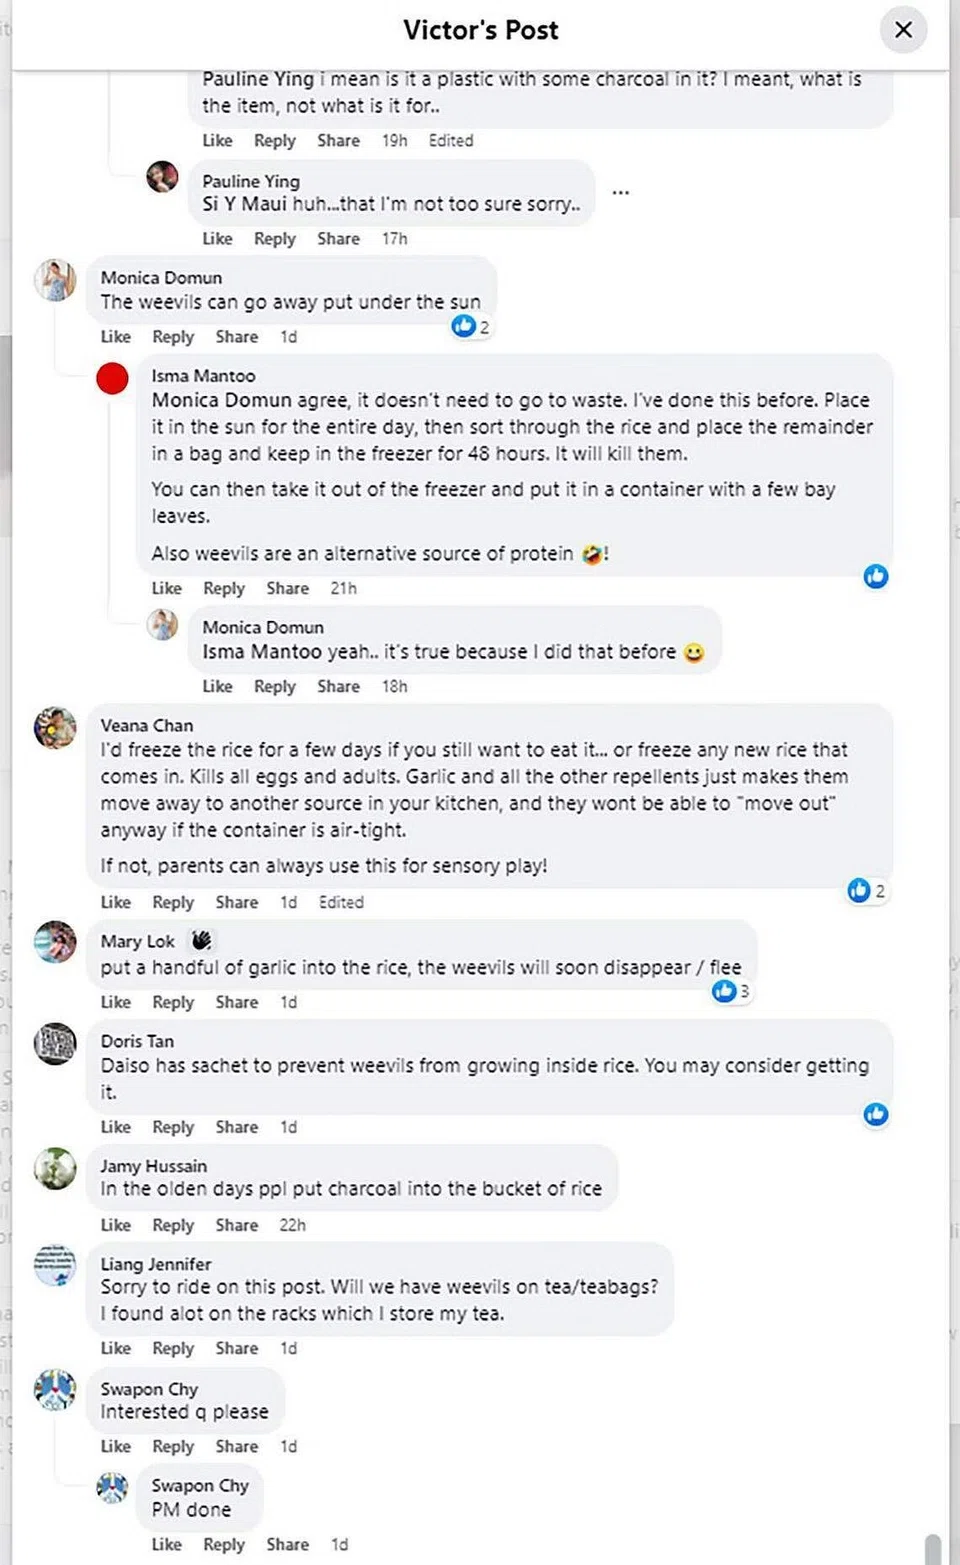Share Veana Chan's comment
960x1565 pixels.
point(237,902)
